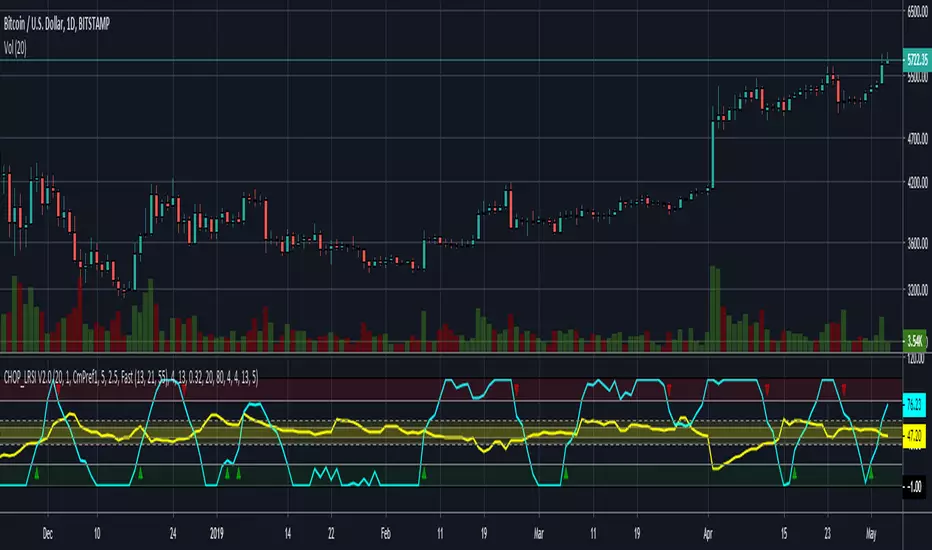Click the tallest green volume bar at April
The image size is (932, 550).
tap(713, 309)
